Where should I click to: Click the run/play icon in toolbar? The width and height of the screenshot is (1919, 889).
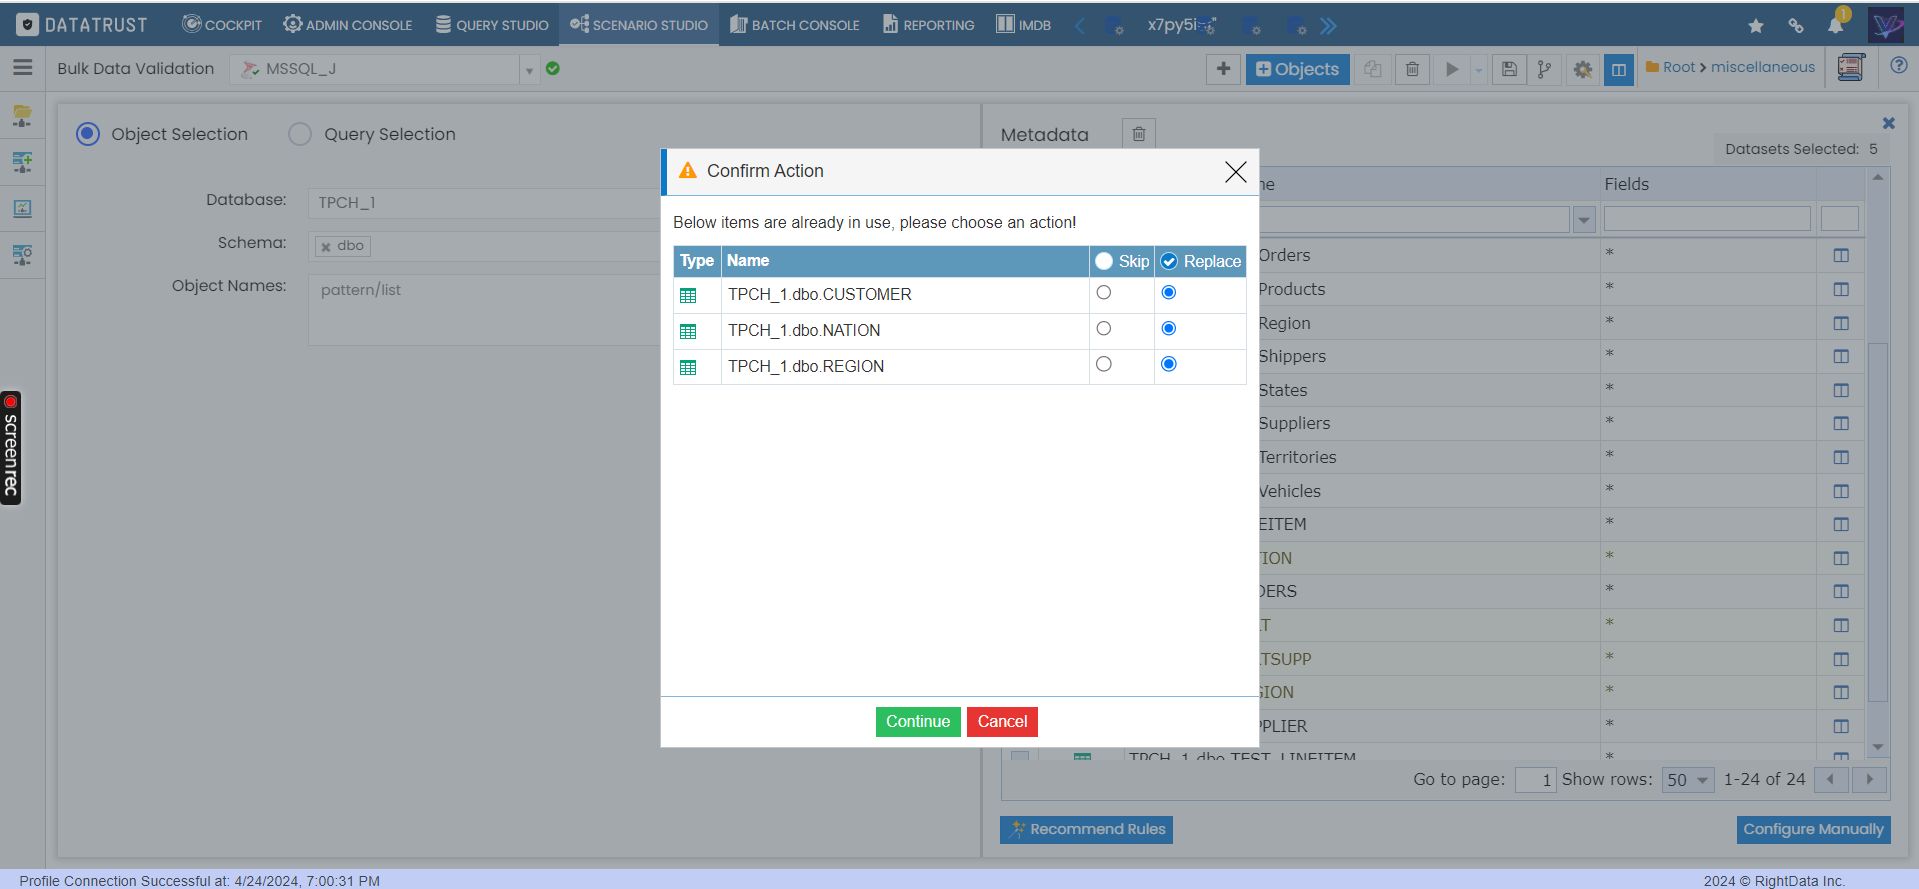coord(1452,69)
